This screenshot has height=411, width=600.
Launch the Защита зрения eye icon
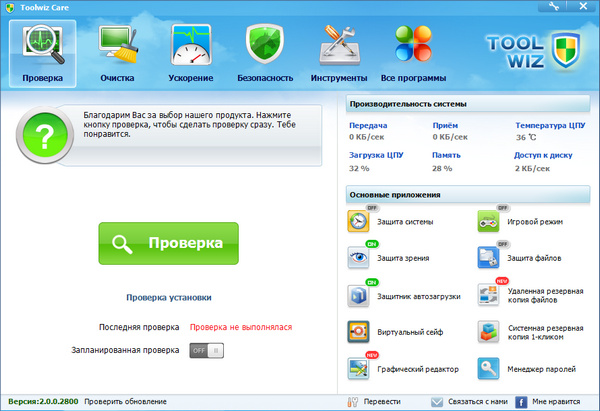359,258
